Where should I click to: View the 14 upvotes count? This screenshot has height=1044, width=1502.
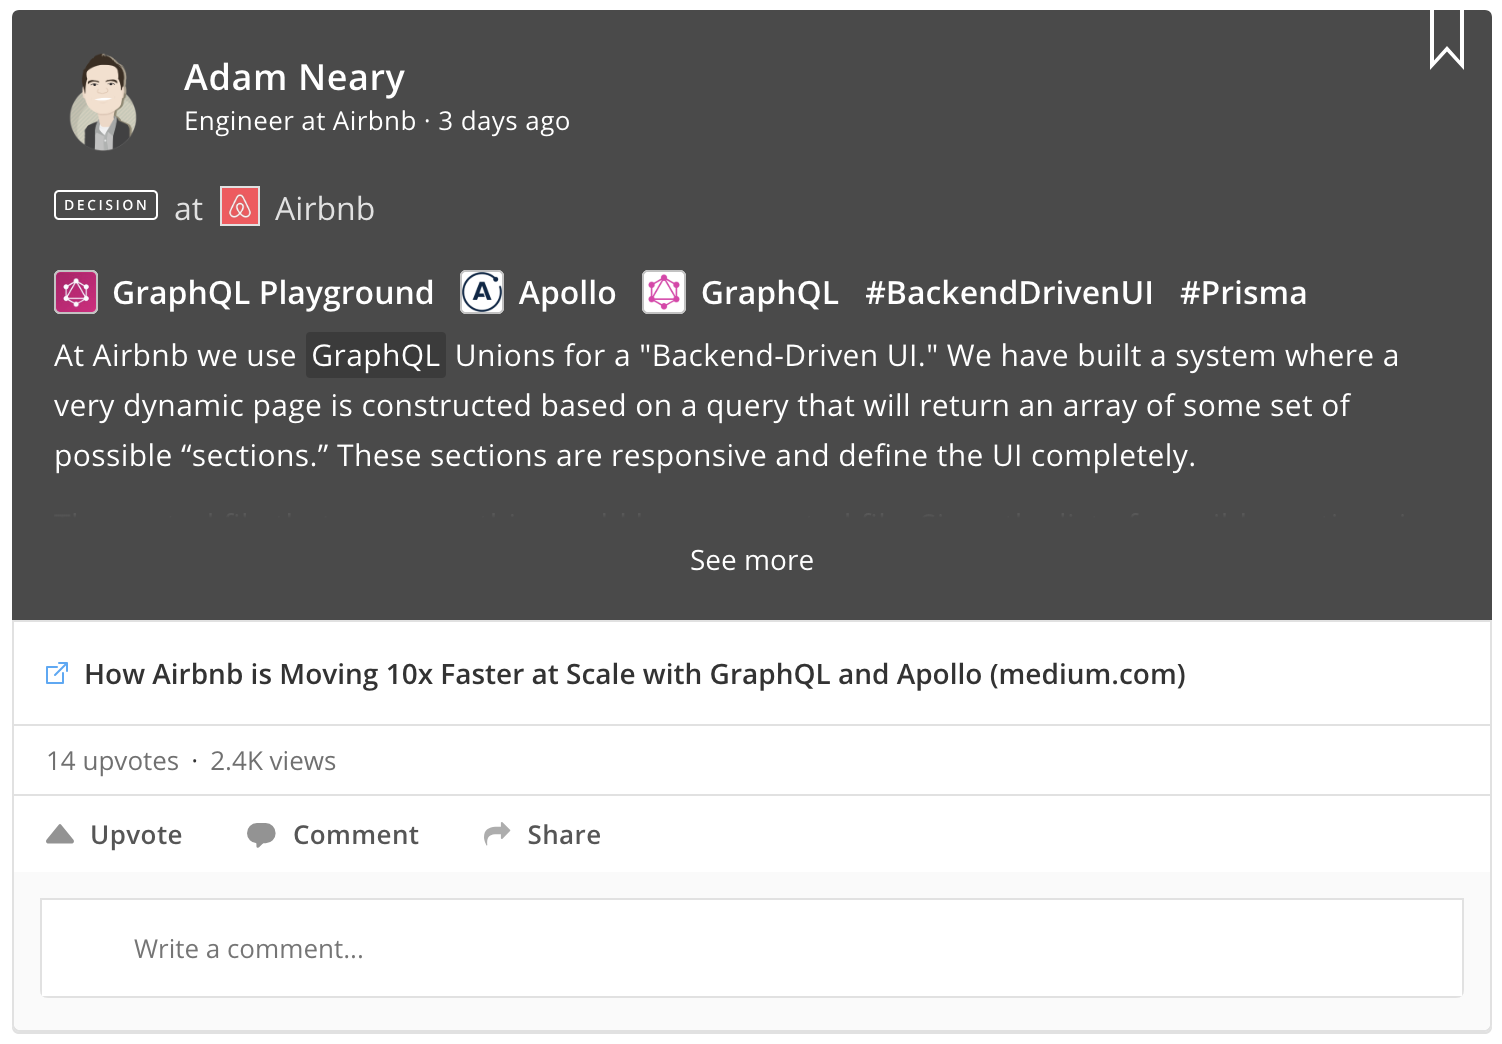113,761
